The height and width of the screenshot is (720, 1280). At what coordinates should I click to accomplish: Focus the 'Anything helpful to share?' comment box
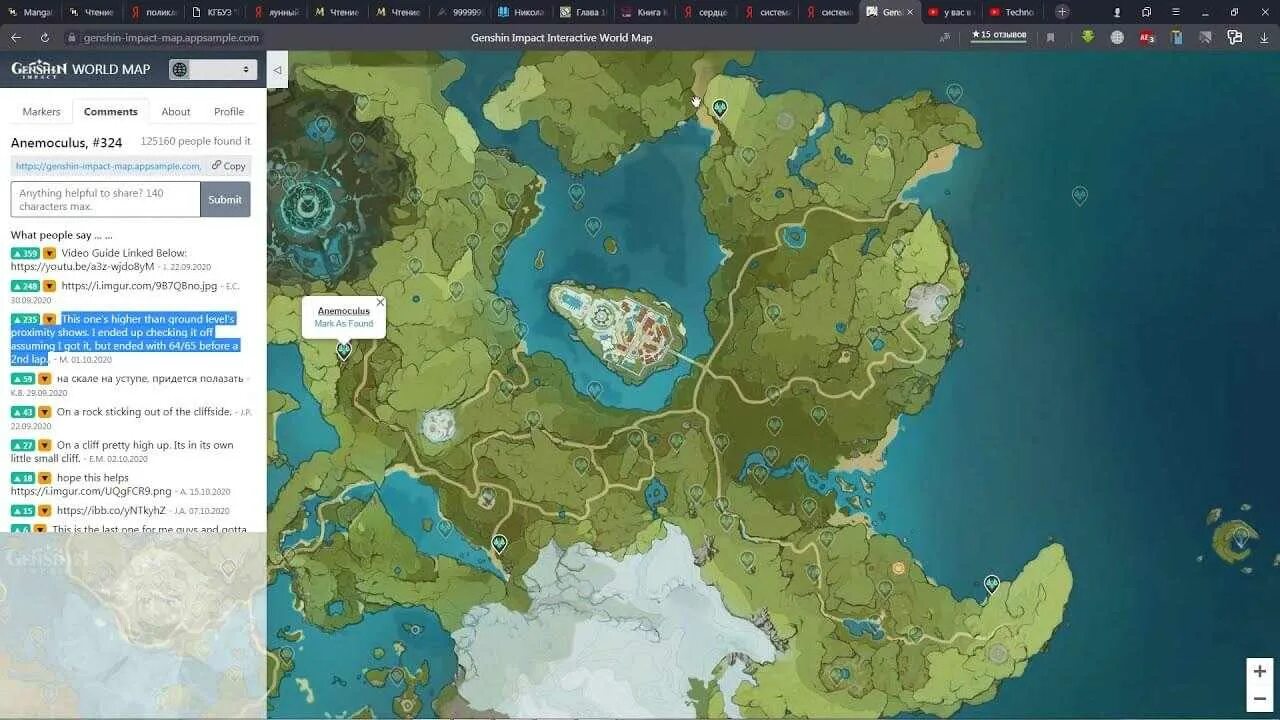(105, 199)
